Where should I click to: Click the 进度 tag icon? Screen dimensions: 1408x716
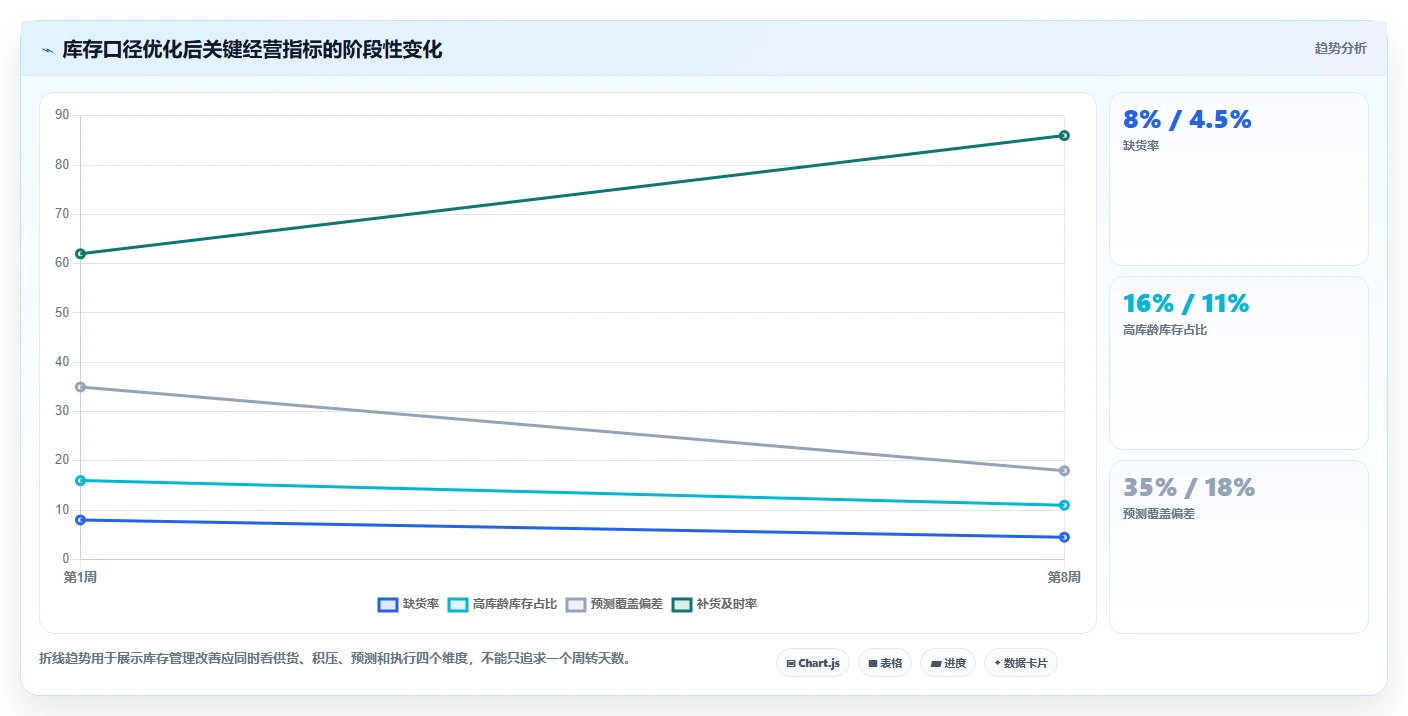935,663
